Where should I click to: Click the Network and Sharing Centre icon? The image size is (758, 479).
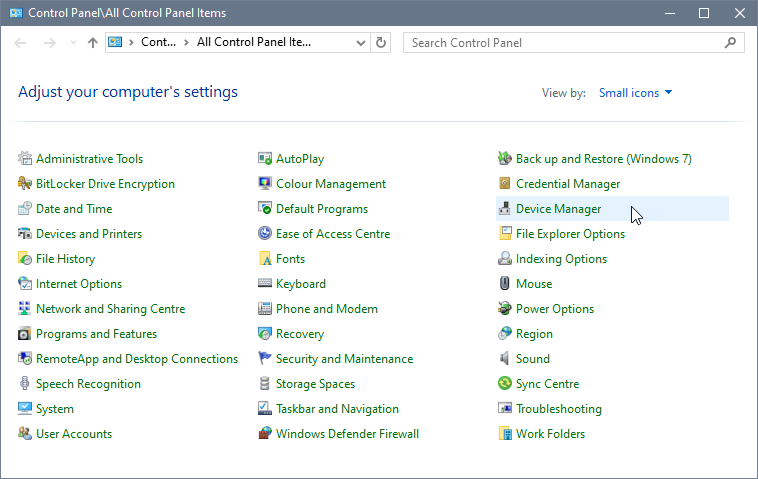point(25,309)
